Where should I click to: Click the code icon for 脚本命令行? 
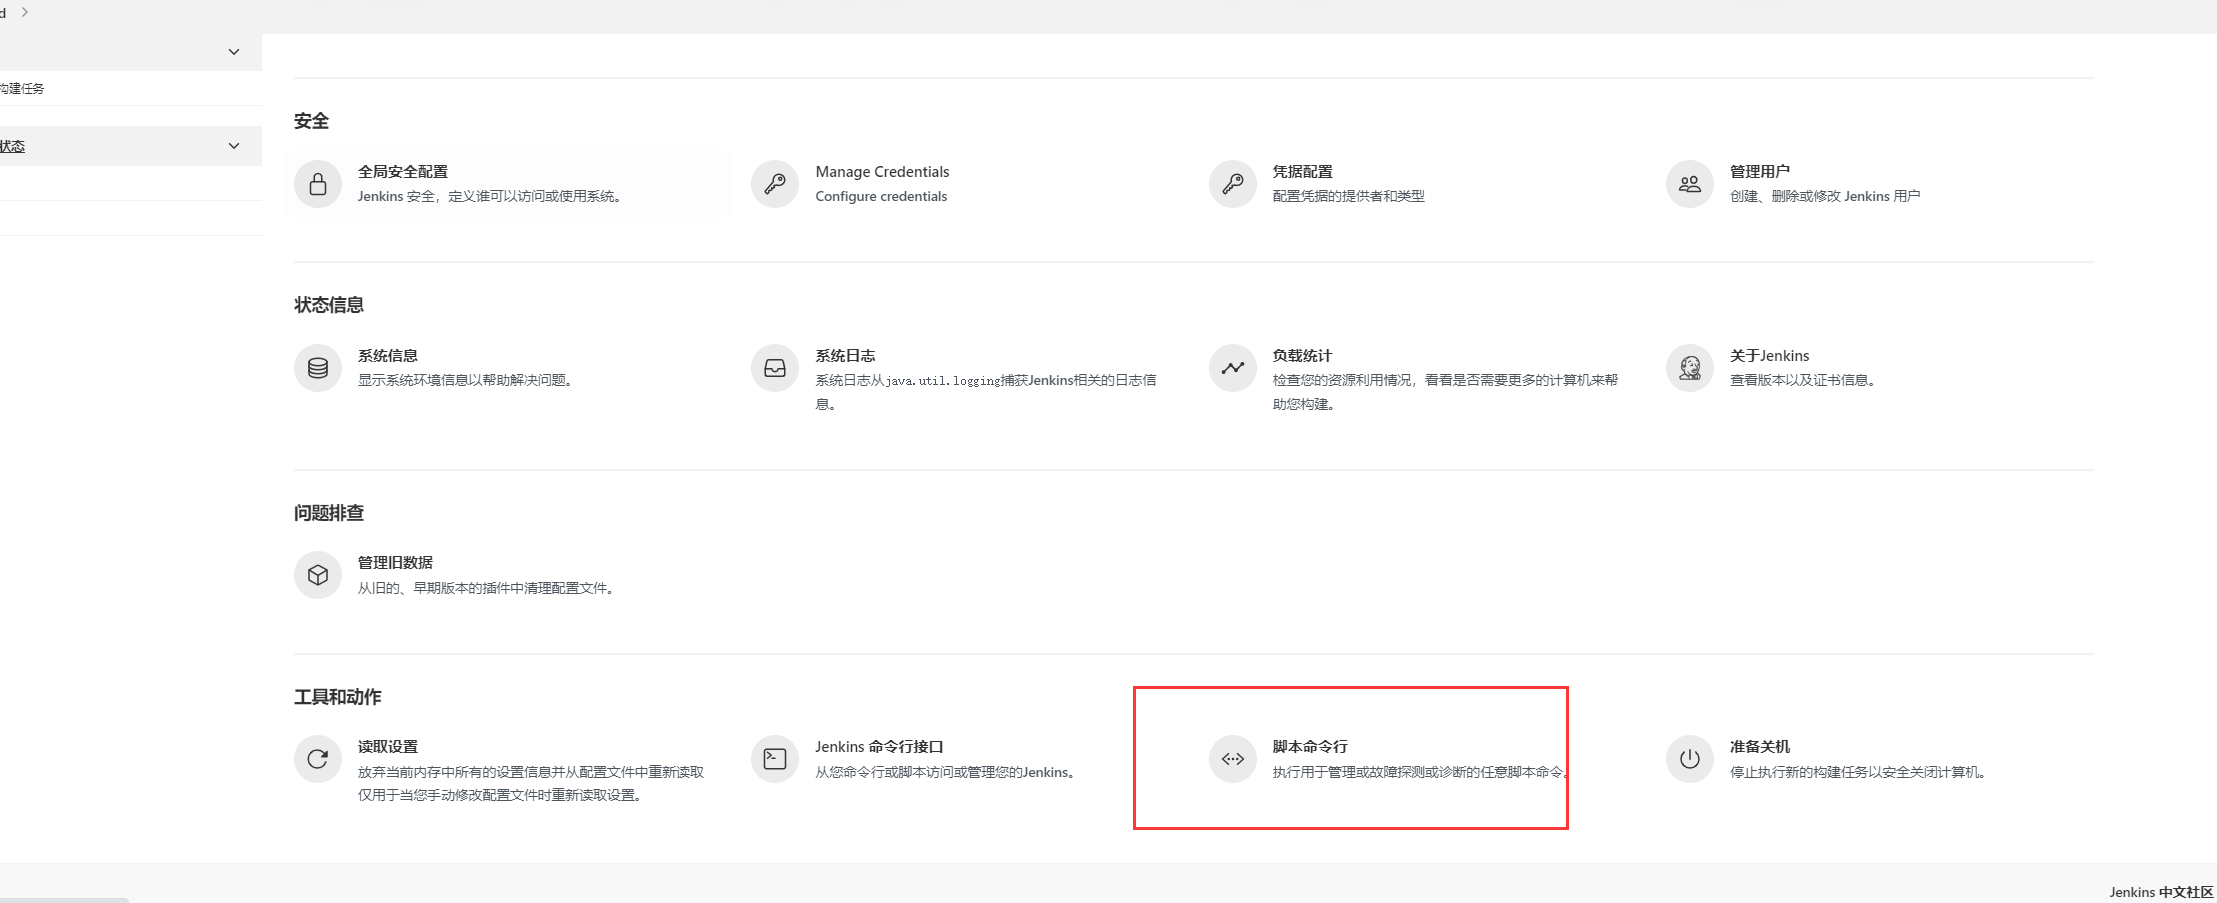point(1233,759)
